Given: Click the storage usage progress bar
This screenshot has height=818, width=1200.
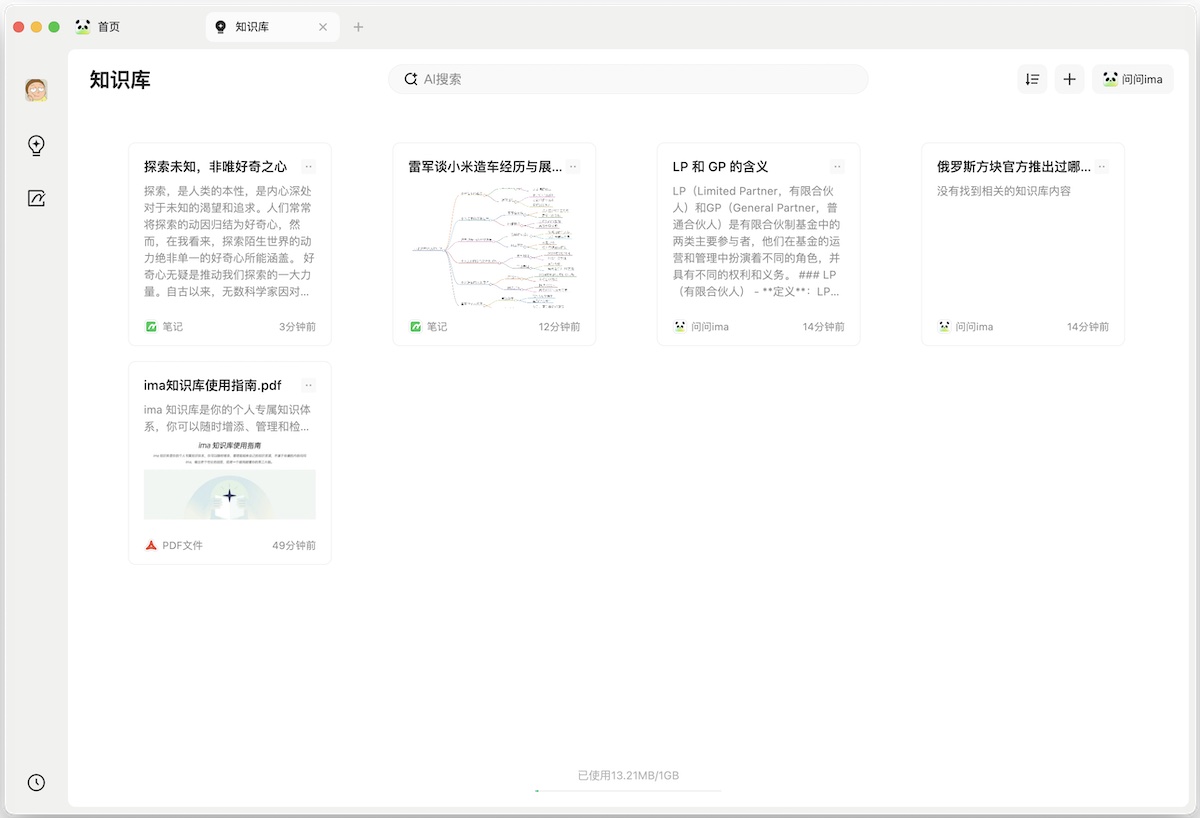Looking at the screenshot, I should click(x=628, y=790).
